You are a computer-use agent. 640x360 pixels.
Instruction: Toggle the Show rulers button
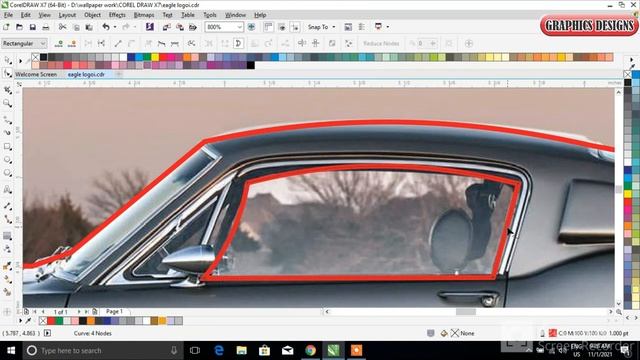[268, 27]
